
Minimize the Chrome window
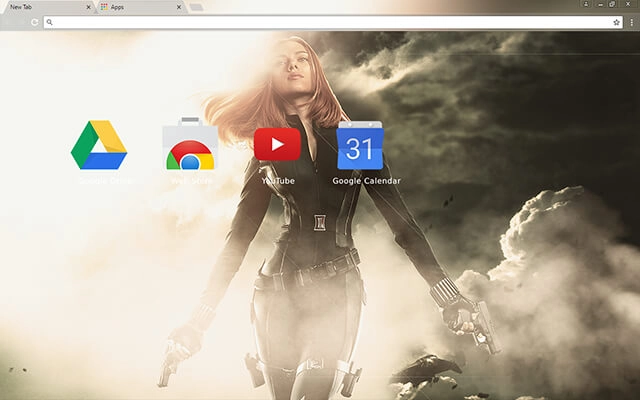(x=600, y=4)
